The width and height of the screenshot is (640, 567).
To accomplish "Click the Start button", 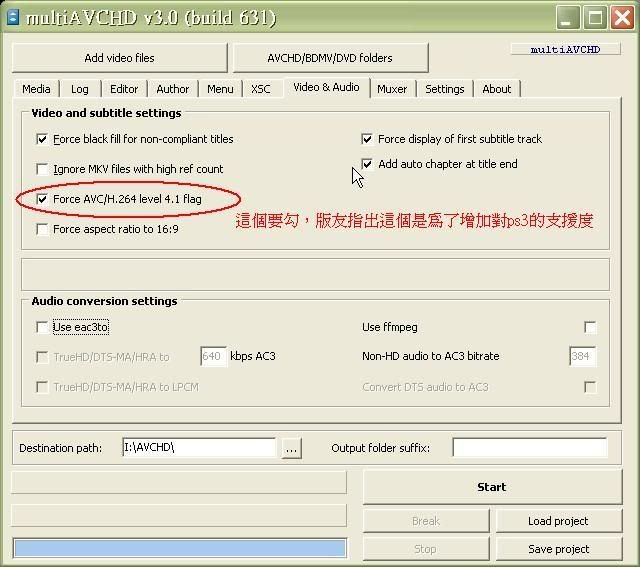I will point(492,487).
